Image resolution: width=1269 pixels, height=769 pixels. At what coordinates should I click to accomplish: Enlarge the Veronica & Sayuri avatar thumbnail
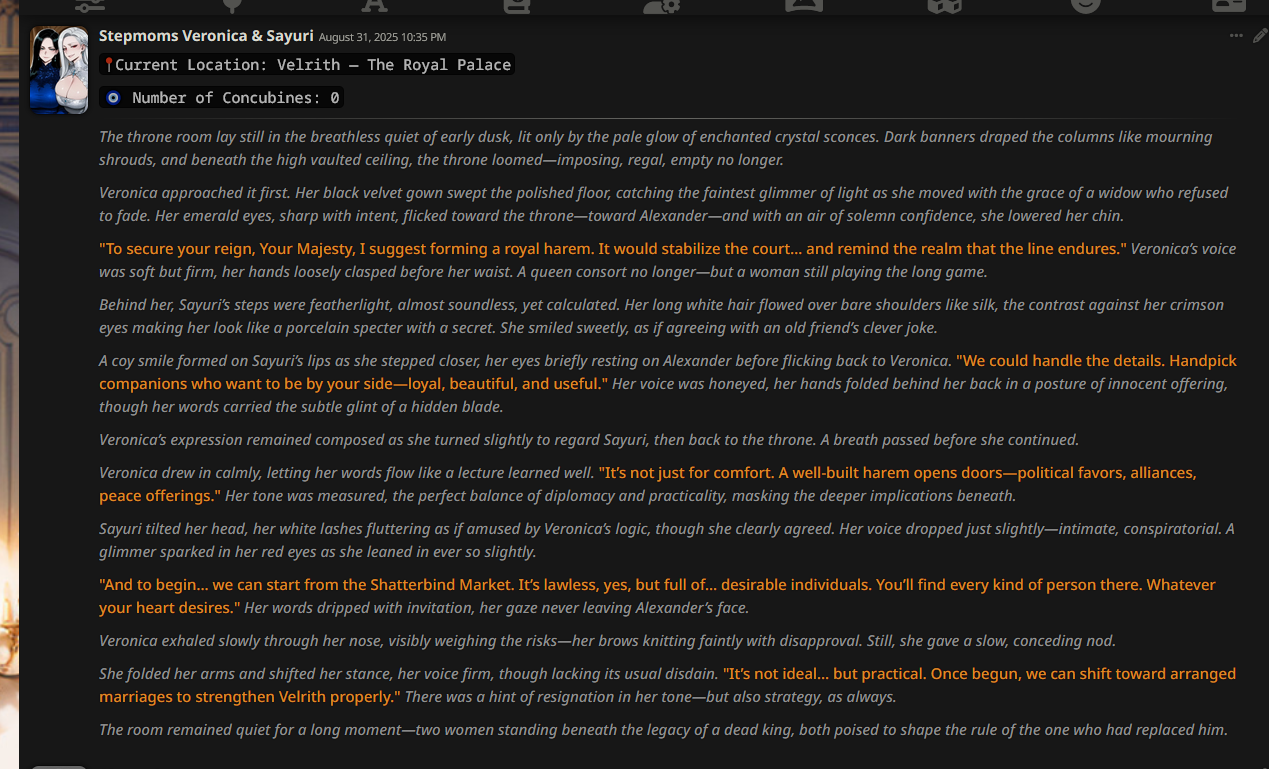(x=59, y=70)
